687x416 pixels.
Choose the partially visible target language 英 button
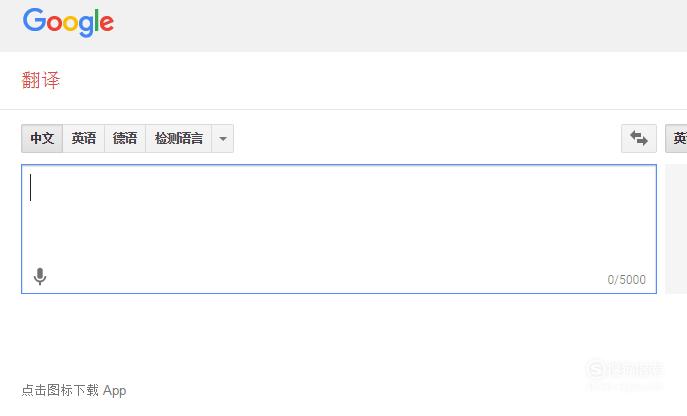[x=676, y=139]
